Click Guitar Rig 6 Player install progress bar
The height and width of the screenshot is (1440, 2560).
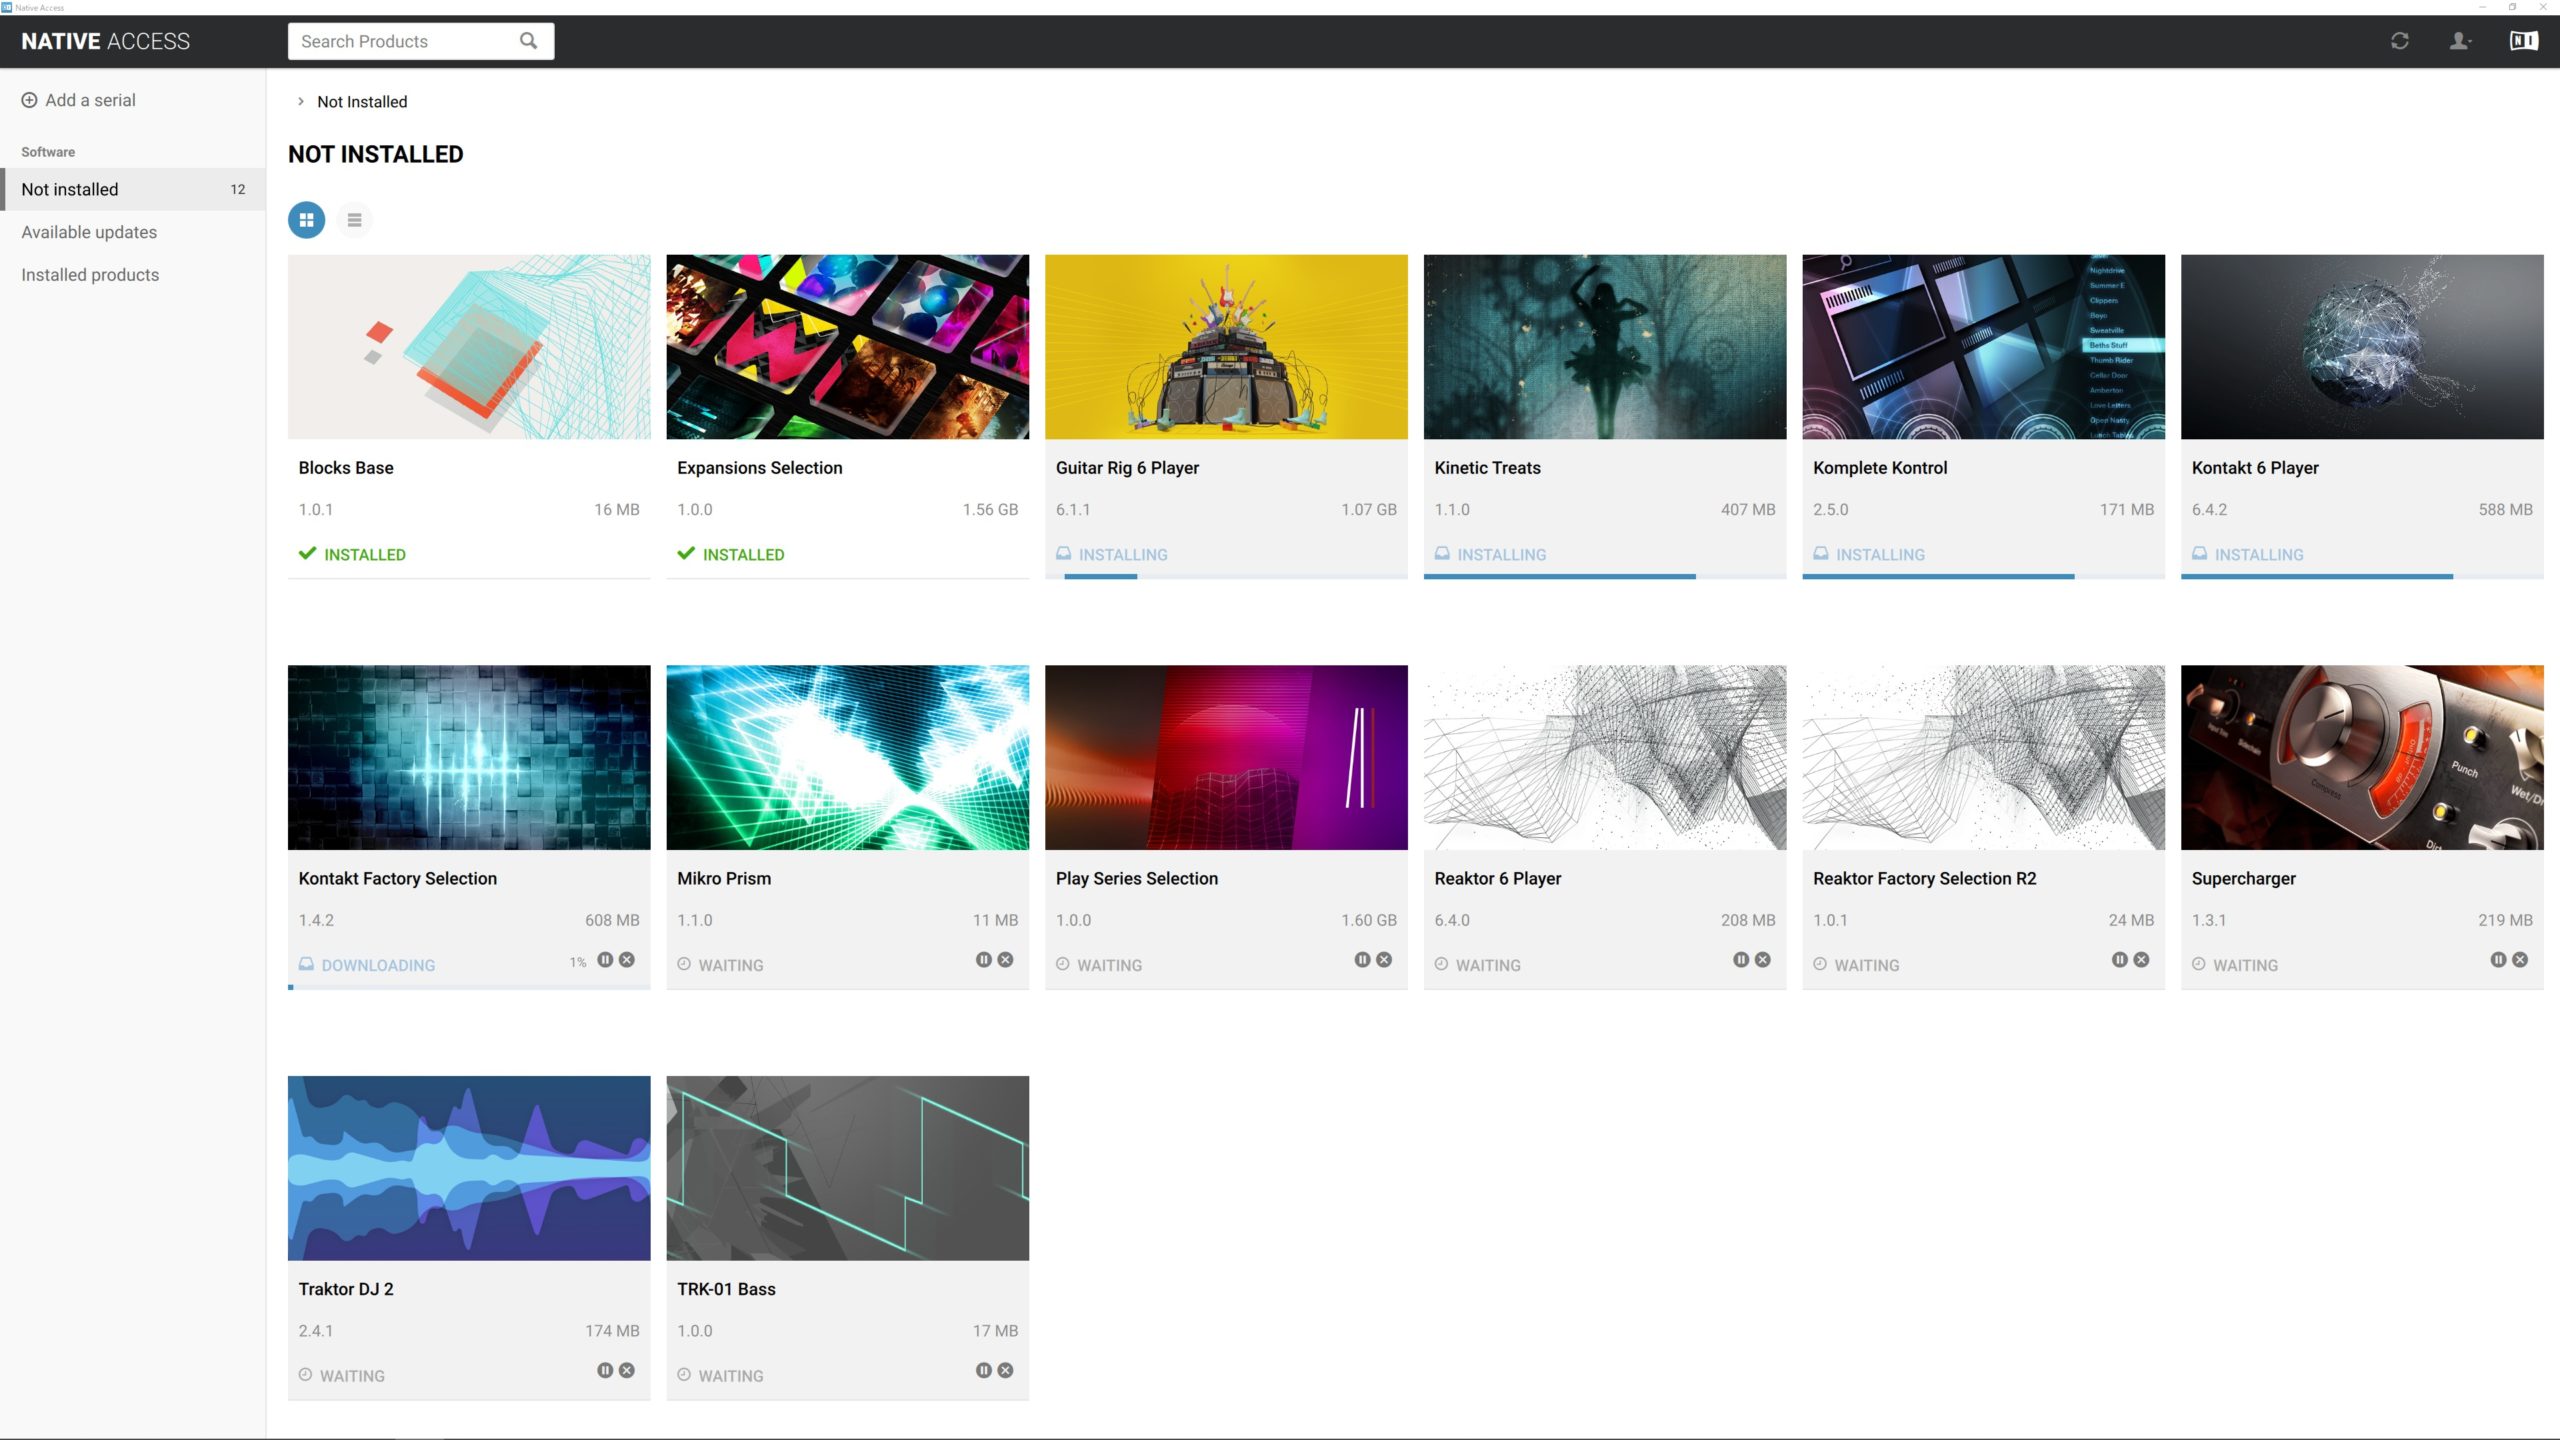pyautogui.click(x=1226, y=576)
